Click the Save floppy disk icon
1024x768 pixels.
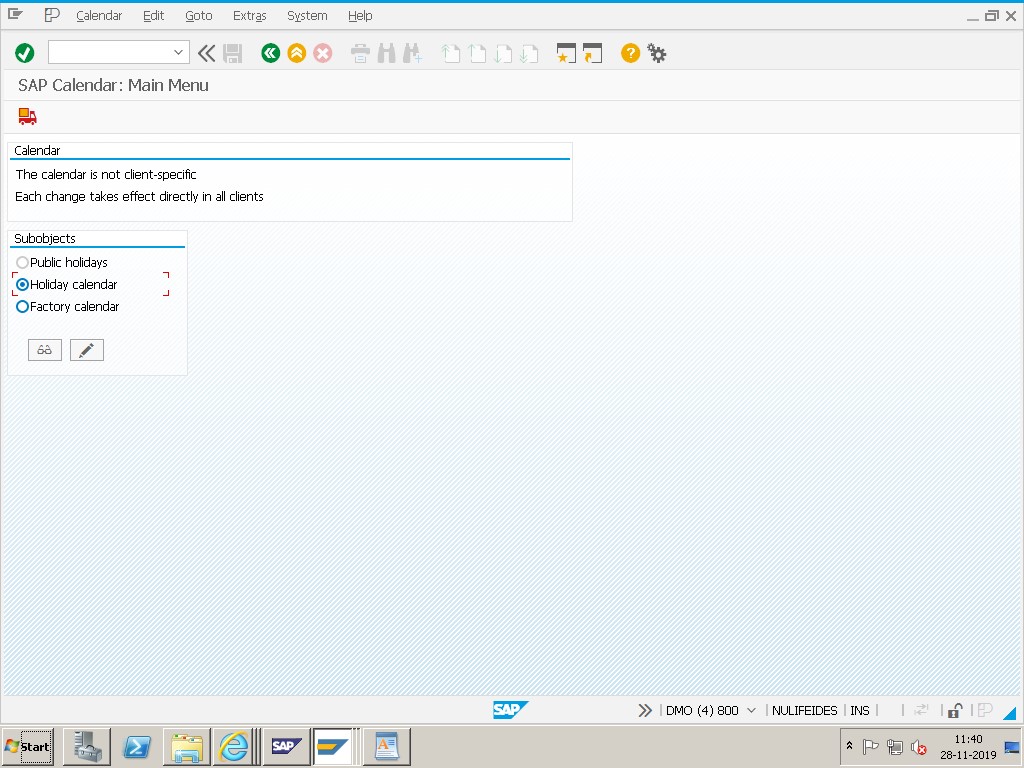click(x=232, y=53)
